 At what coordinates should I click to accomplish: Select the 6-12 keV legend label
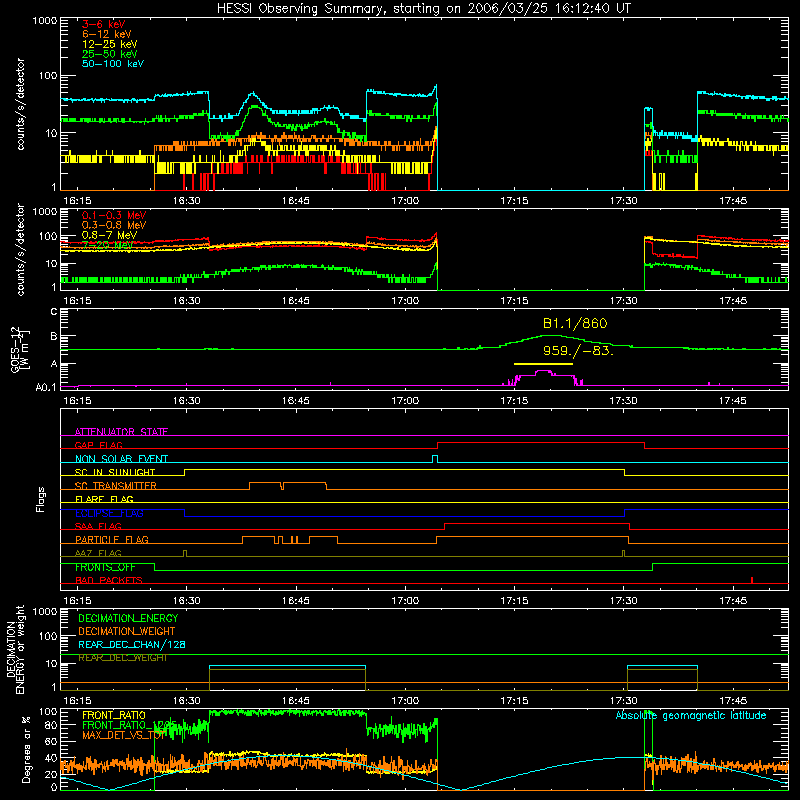(106, 34)
